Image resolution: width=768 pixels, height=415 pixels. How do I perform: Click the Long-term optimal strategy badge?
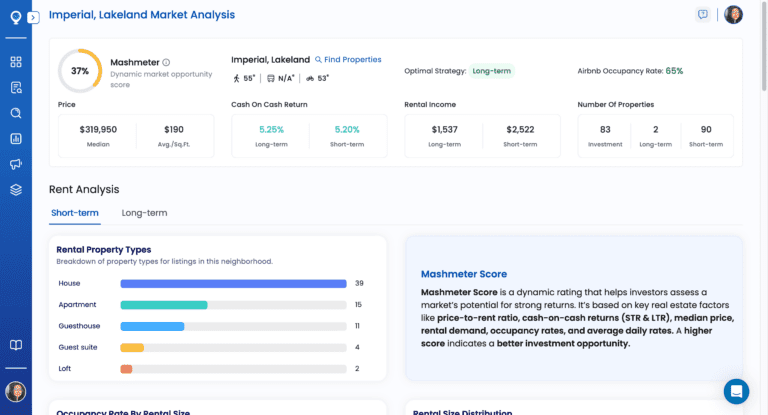[492, 71]
